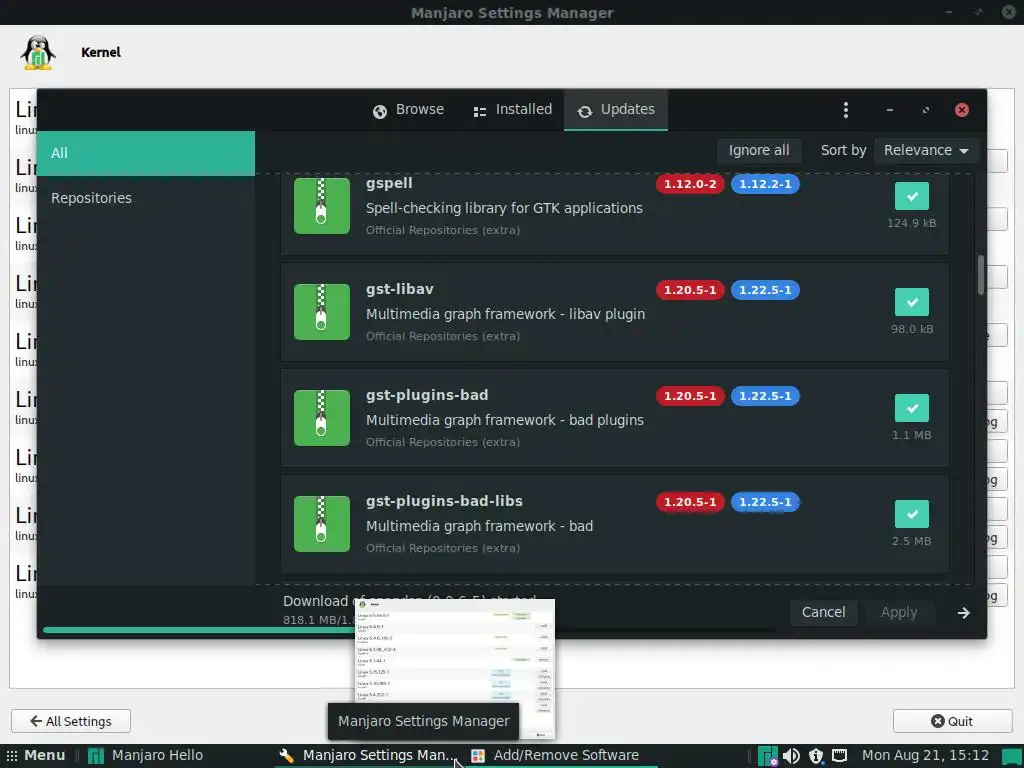Click the Apply button
1024x768 pixels.
(899, 613)
